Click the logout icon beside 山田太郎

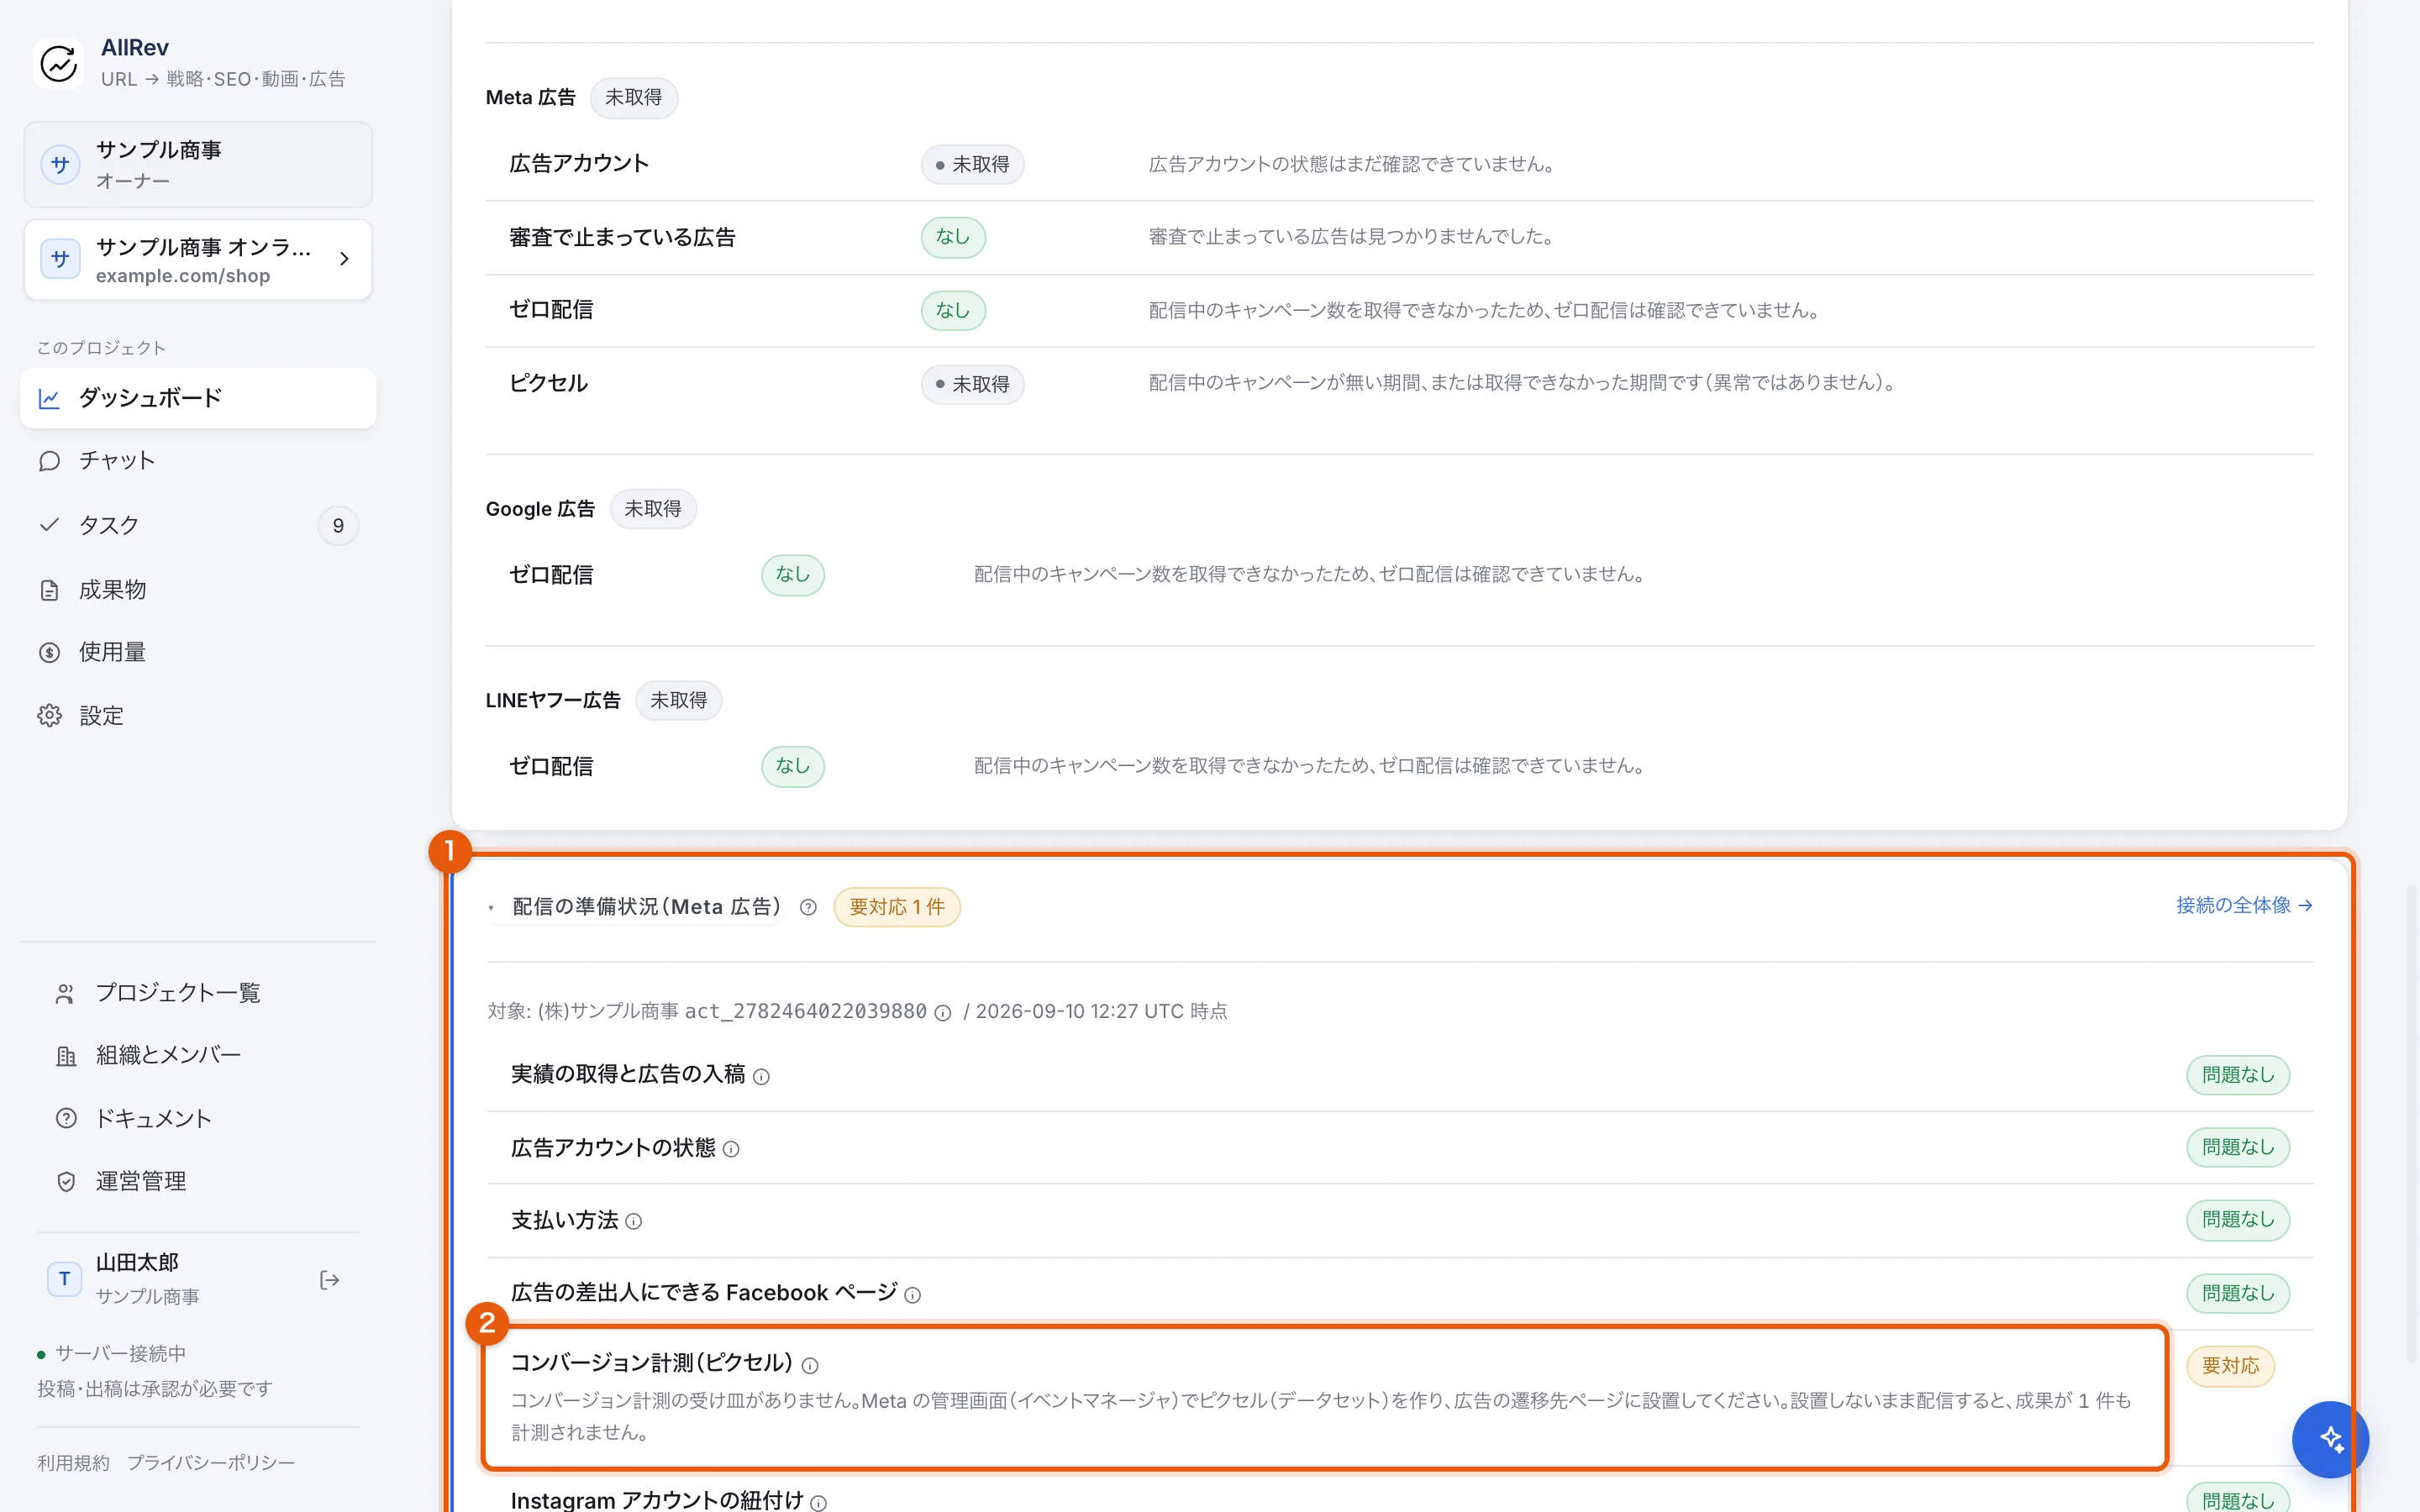(330, 1280)
